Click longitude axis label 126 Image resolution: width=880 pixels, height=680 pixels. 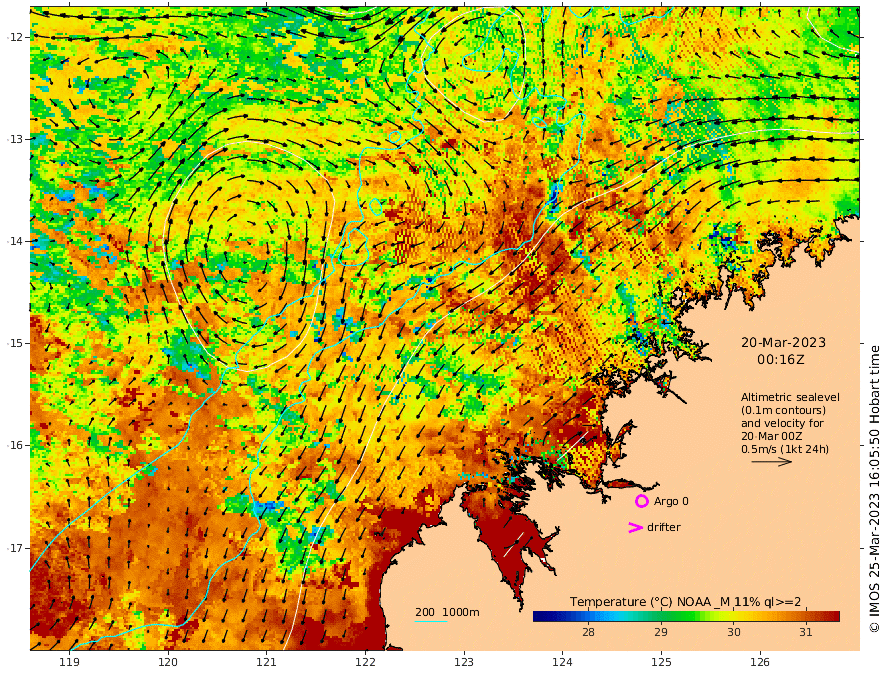pyautogui.click(x=760, y=662)
